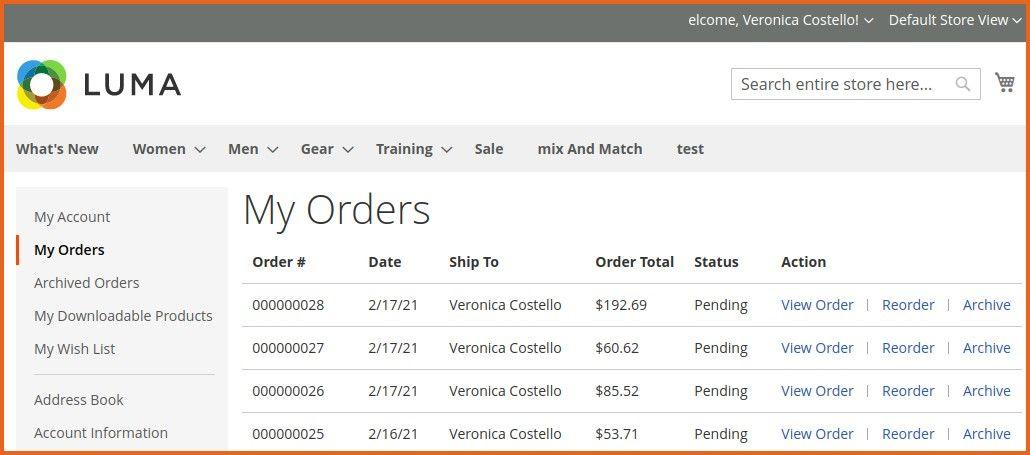Archive order number 000000026
This screenshot has height=455, width=1030.
point(986,391)
